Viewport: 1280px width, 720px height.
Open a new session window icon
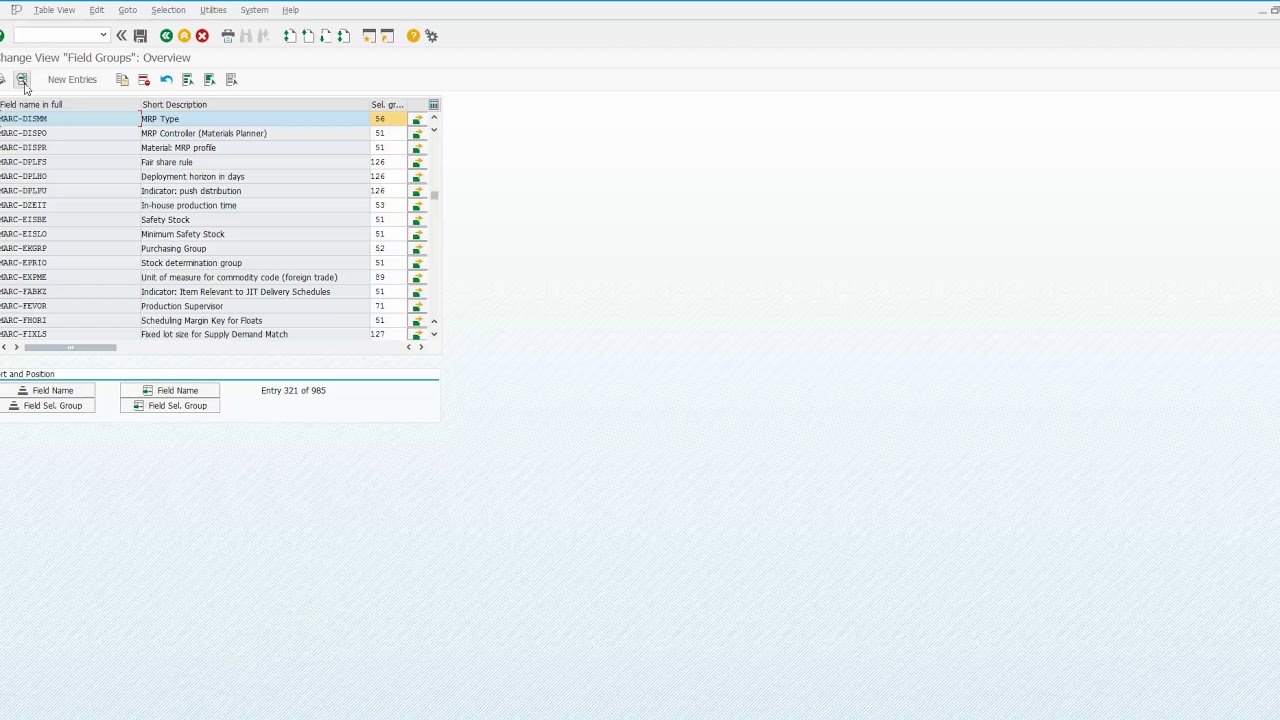coord(369,36)
